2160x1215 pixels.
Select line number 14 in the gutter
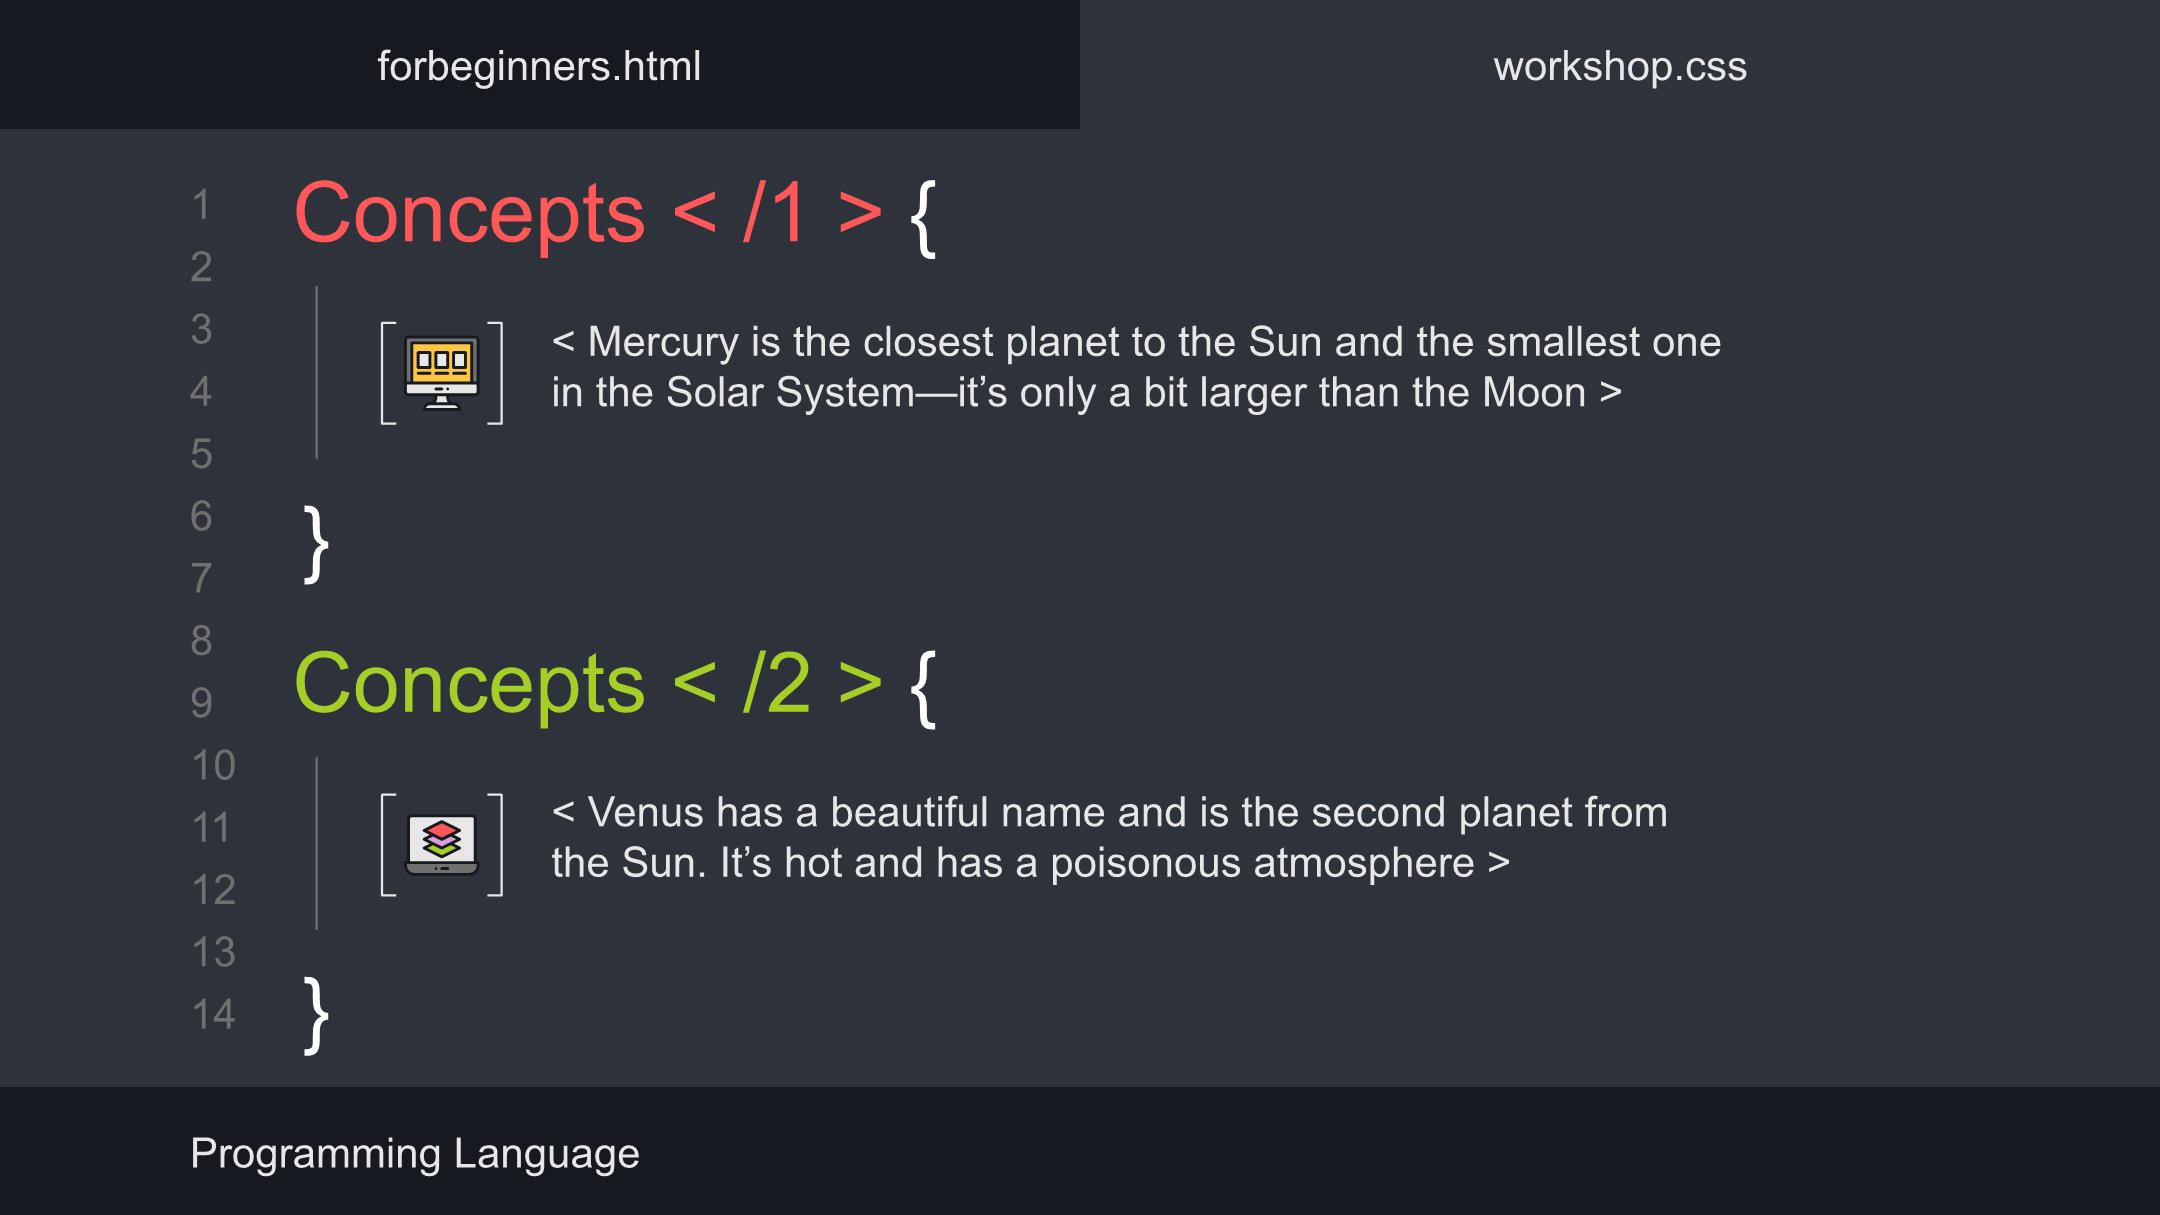pyautogui.click(x=213, y=1014)
